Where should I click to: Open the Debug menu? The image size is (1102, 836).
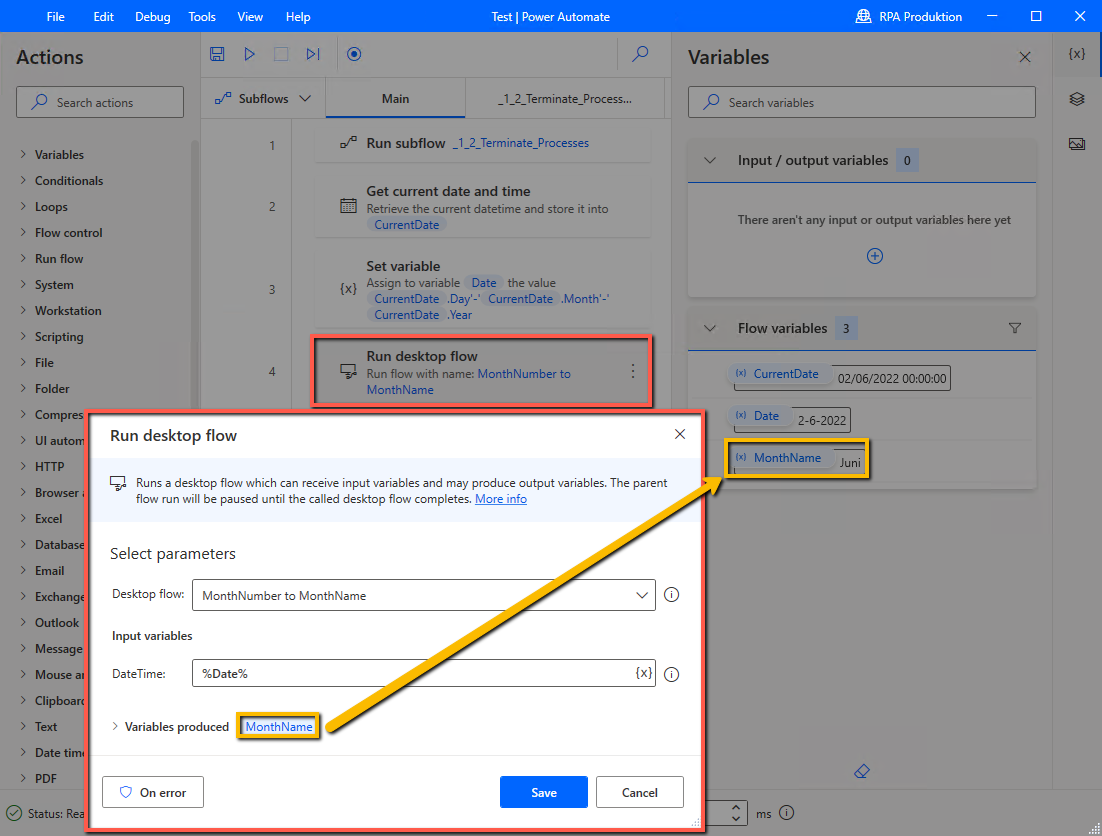point(153,17)
